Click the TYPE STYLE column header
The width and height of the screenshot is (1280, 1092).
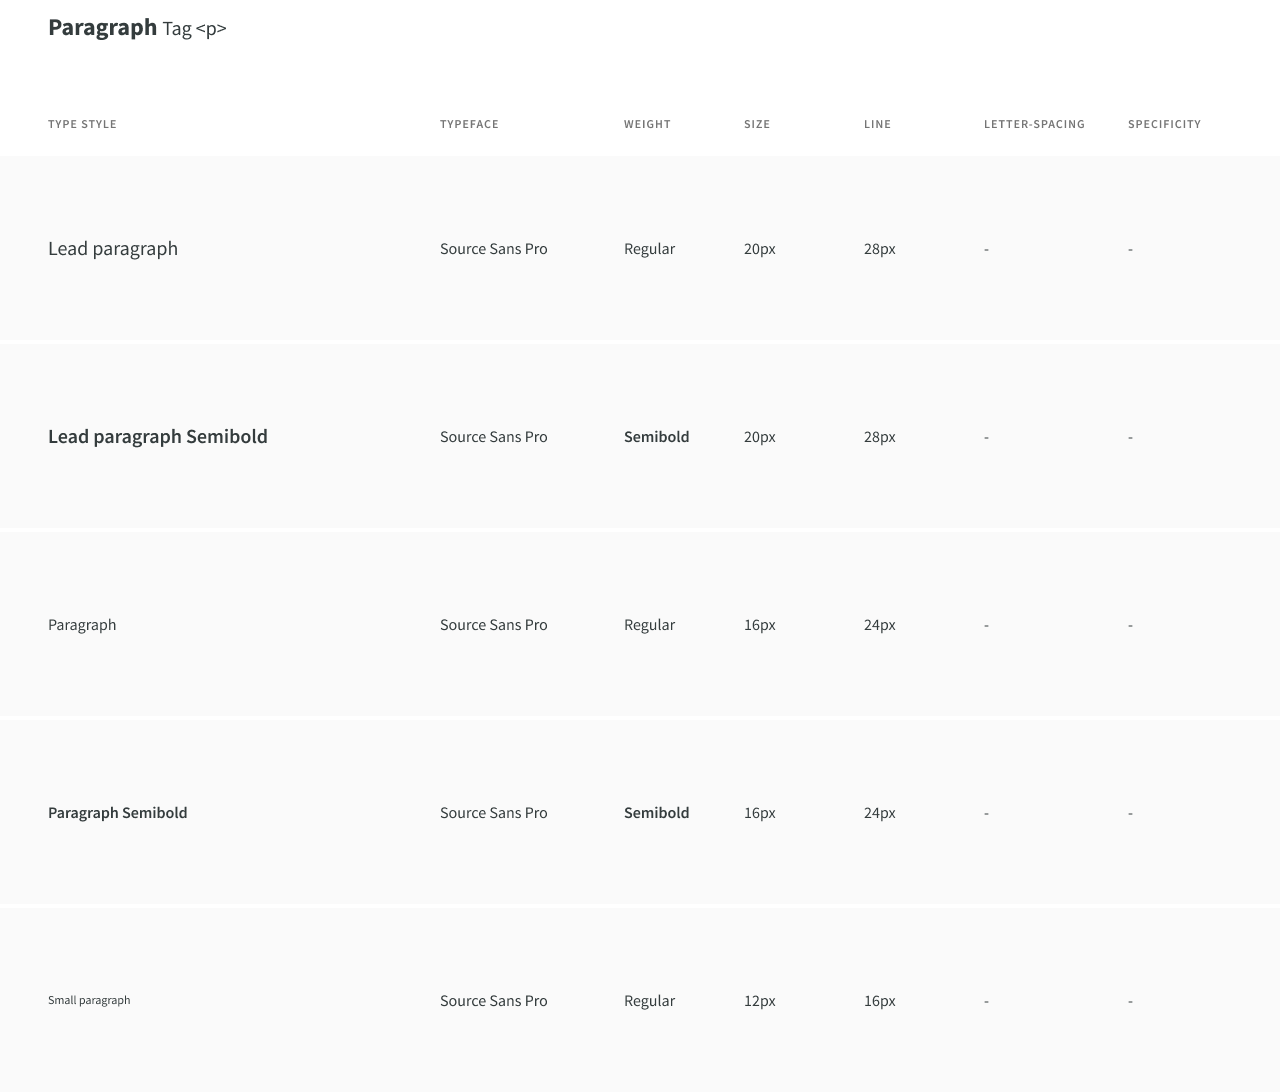pyautogui.click(x=82, y=124)
